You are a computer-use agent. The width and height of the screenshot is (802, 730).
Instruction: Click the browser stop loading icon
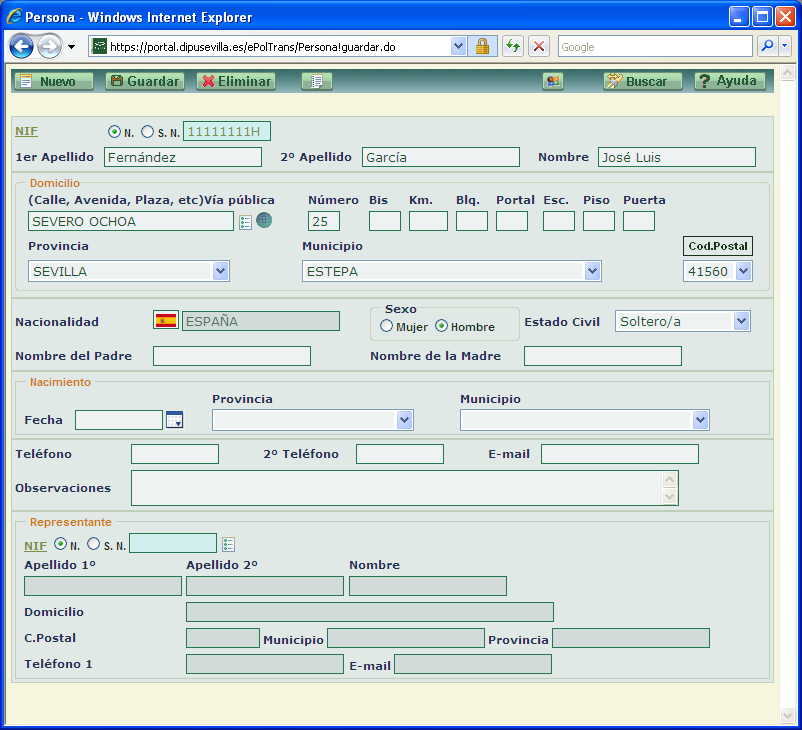(x=538, y=46)
